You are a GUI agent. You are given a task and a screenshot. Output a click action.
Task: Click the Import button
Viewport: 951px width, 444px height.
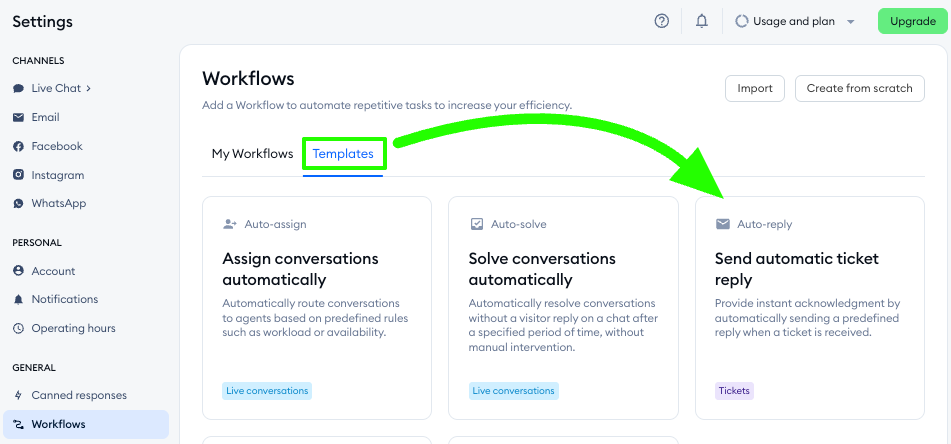click(x=755, y=88)
